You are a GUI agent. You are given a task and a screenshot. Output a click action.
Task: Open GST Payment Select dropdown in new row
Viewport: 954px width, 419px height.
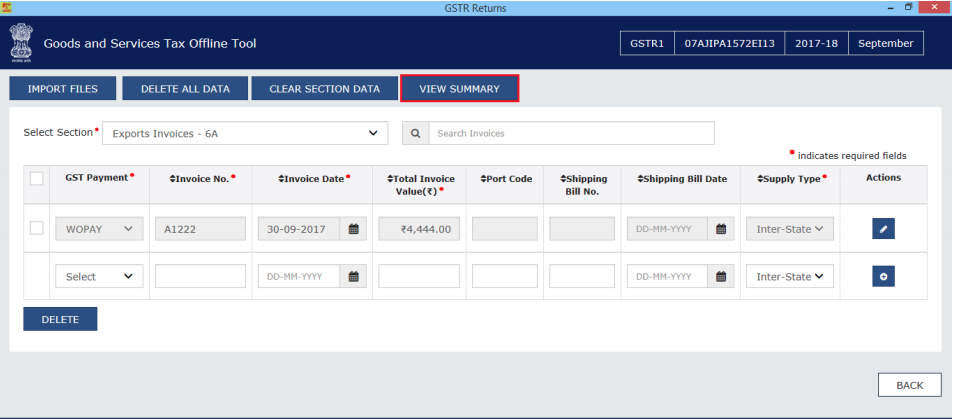[99, 276]
